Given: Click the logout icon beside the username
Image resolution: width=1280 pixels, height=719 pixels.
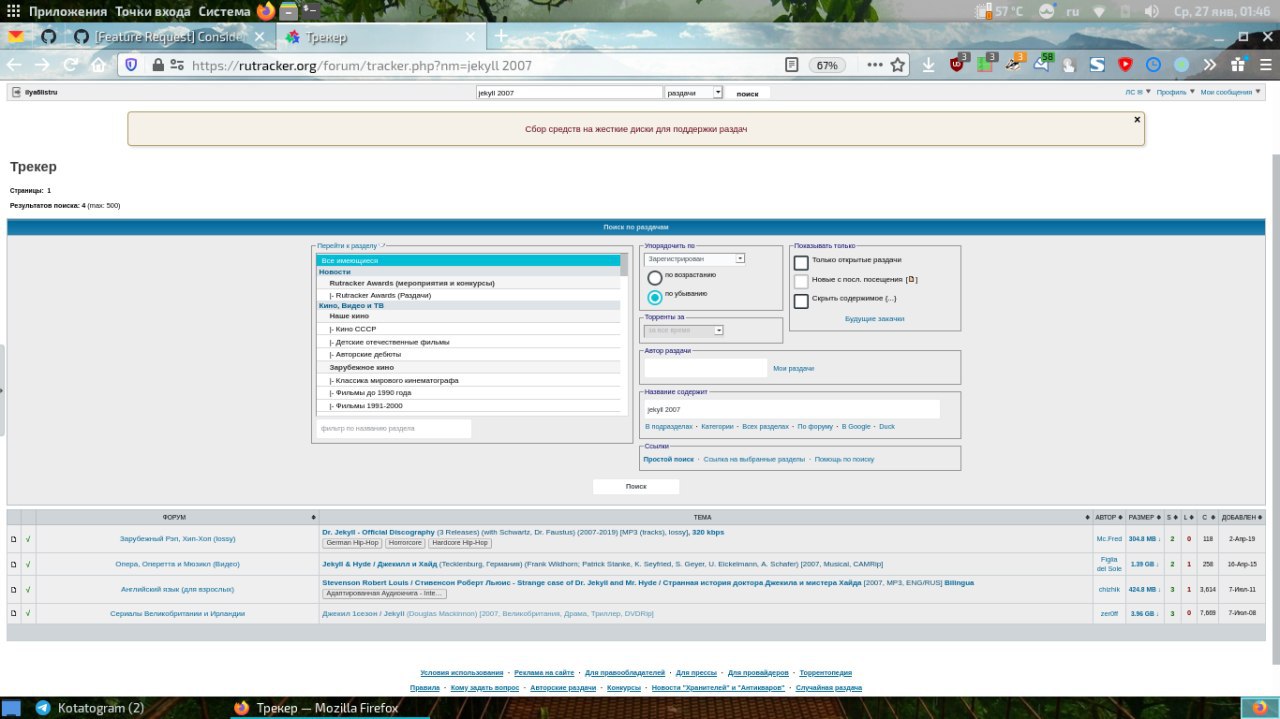Looking at the screenshot, I should pyautogui.click(x=17, y=92).
